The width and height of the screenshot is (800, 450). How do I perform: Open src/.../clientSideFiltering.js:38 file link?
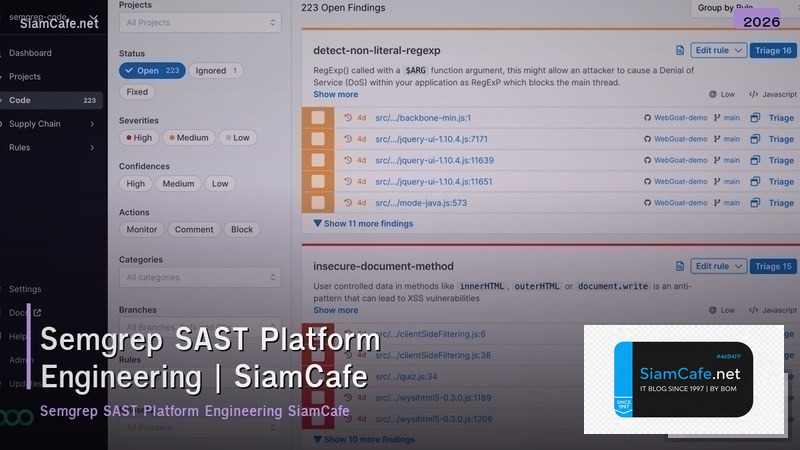pos(433,355)
